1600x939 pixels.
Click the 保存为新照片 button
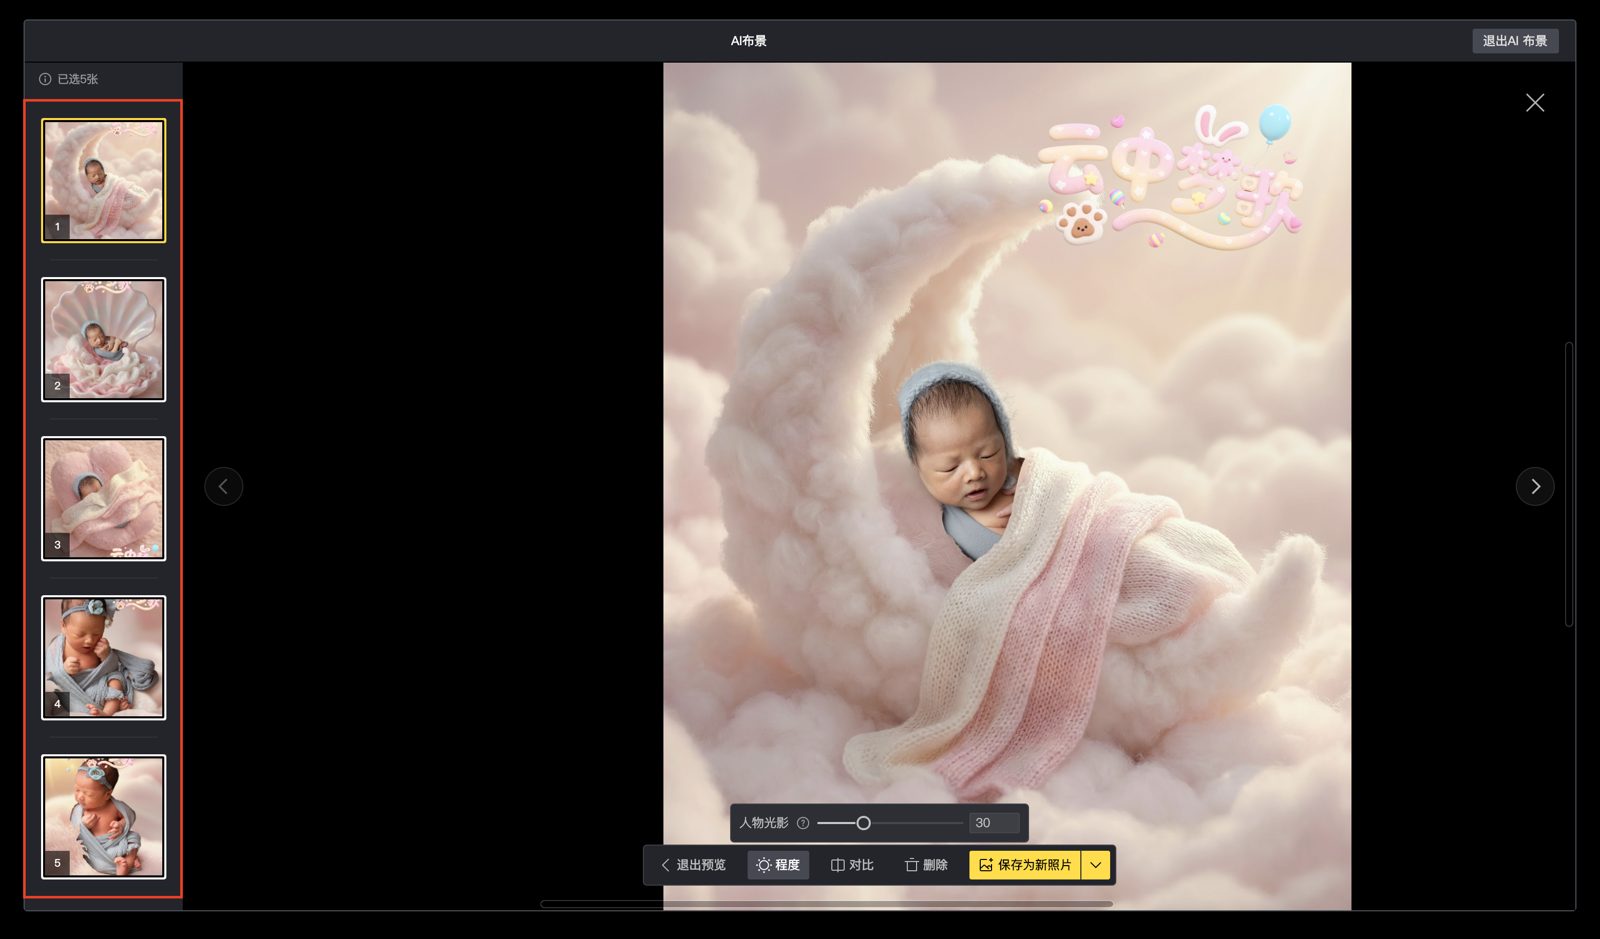1025,865
